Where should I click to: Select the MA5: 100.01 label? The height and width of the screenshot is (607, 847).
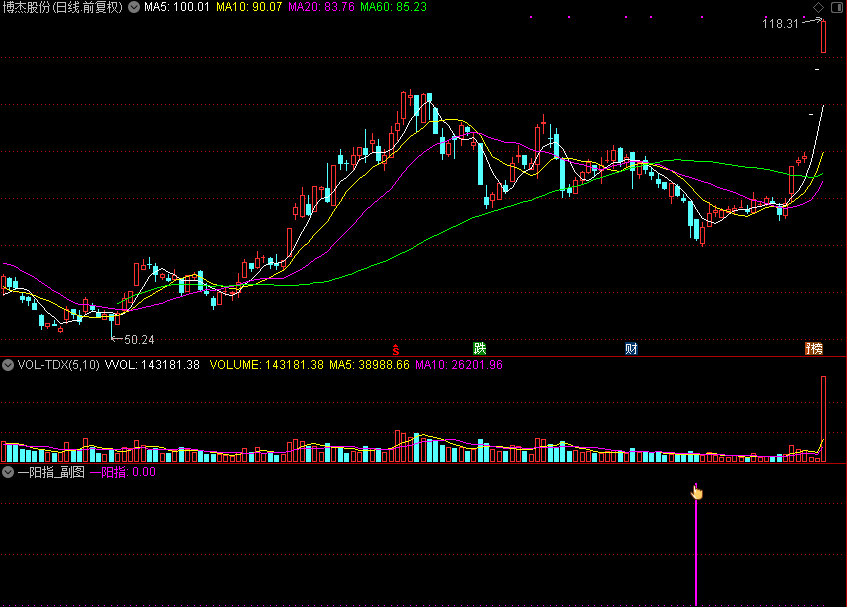click(x=177, y=7)
